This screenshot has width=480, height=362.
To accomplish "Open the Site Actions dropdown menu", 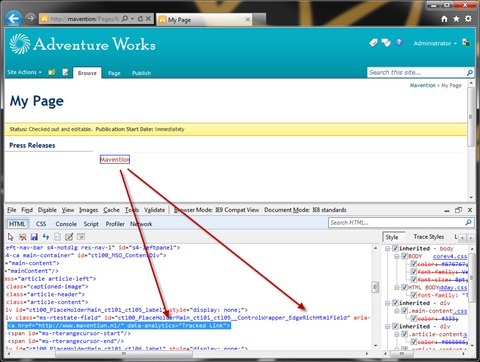I will [x=24, y=72].
